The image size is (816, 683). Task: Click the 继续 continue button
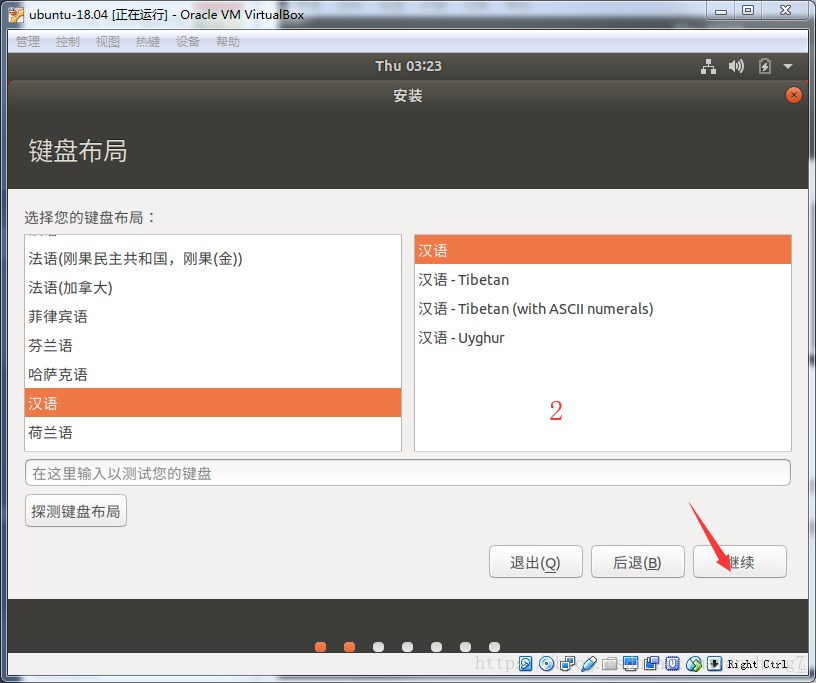[x=740, y=562]
